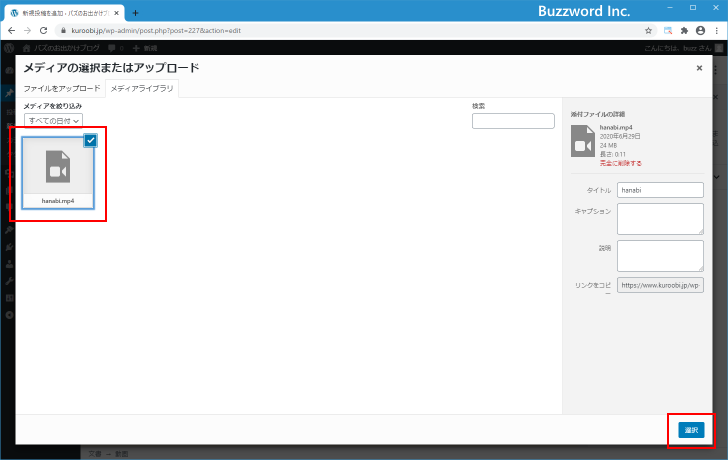Click into the キャプション text area
This screenshot has height=460, width=728.
(661, 218)
